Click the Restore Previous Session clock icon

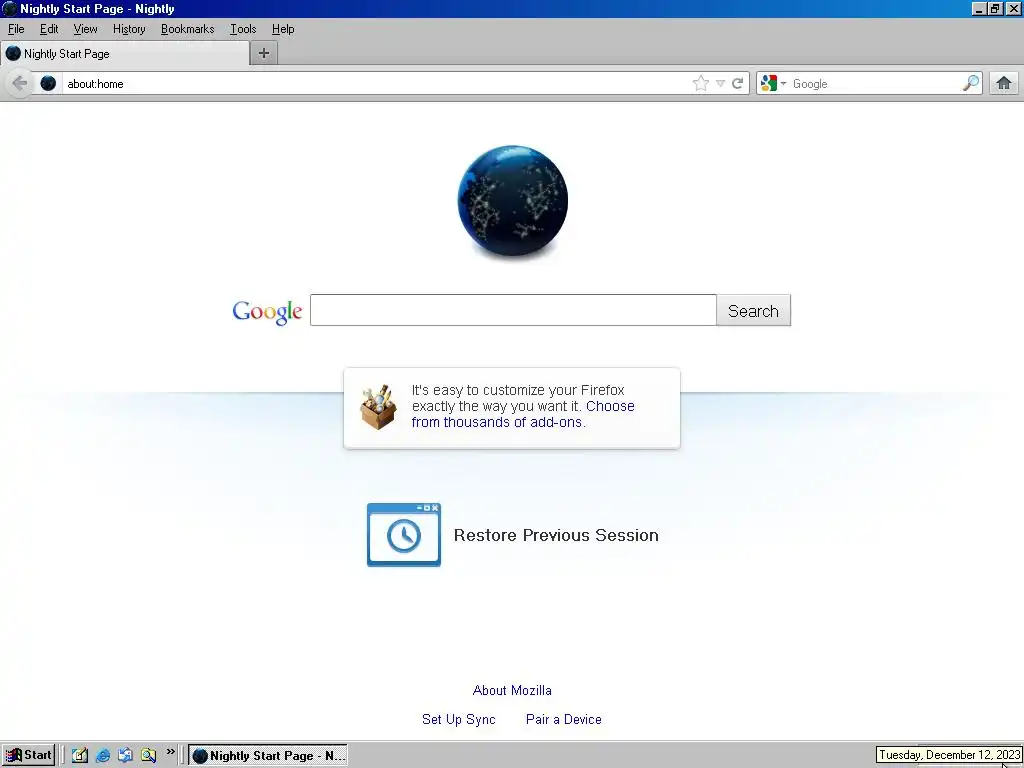tap(404, 535)
